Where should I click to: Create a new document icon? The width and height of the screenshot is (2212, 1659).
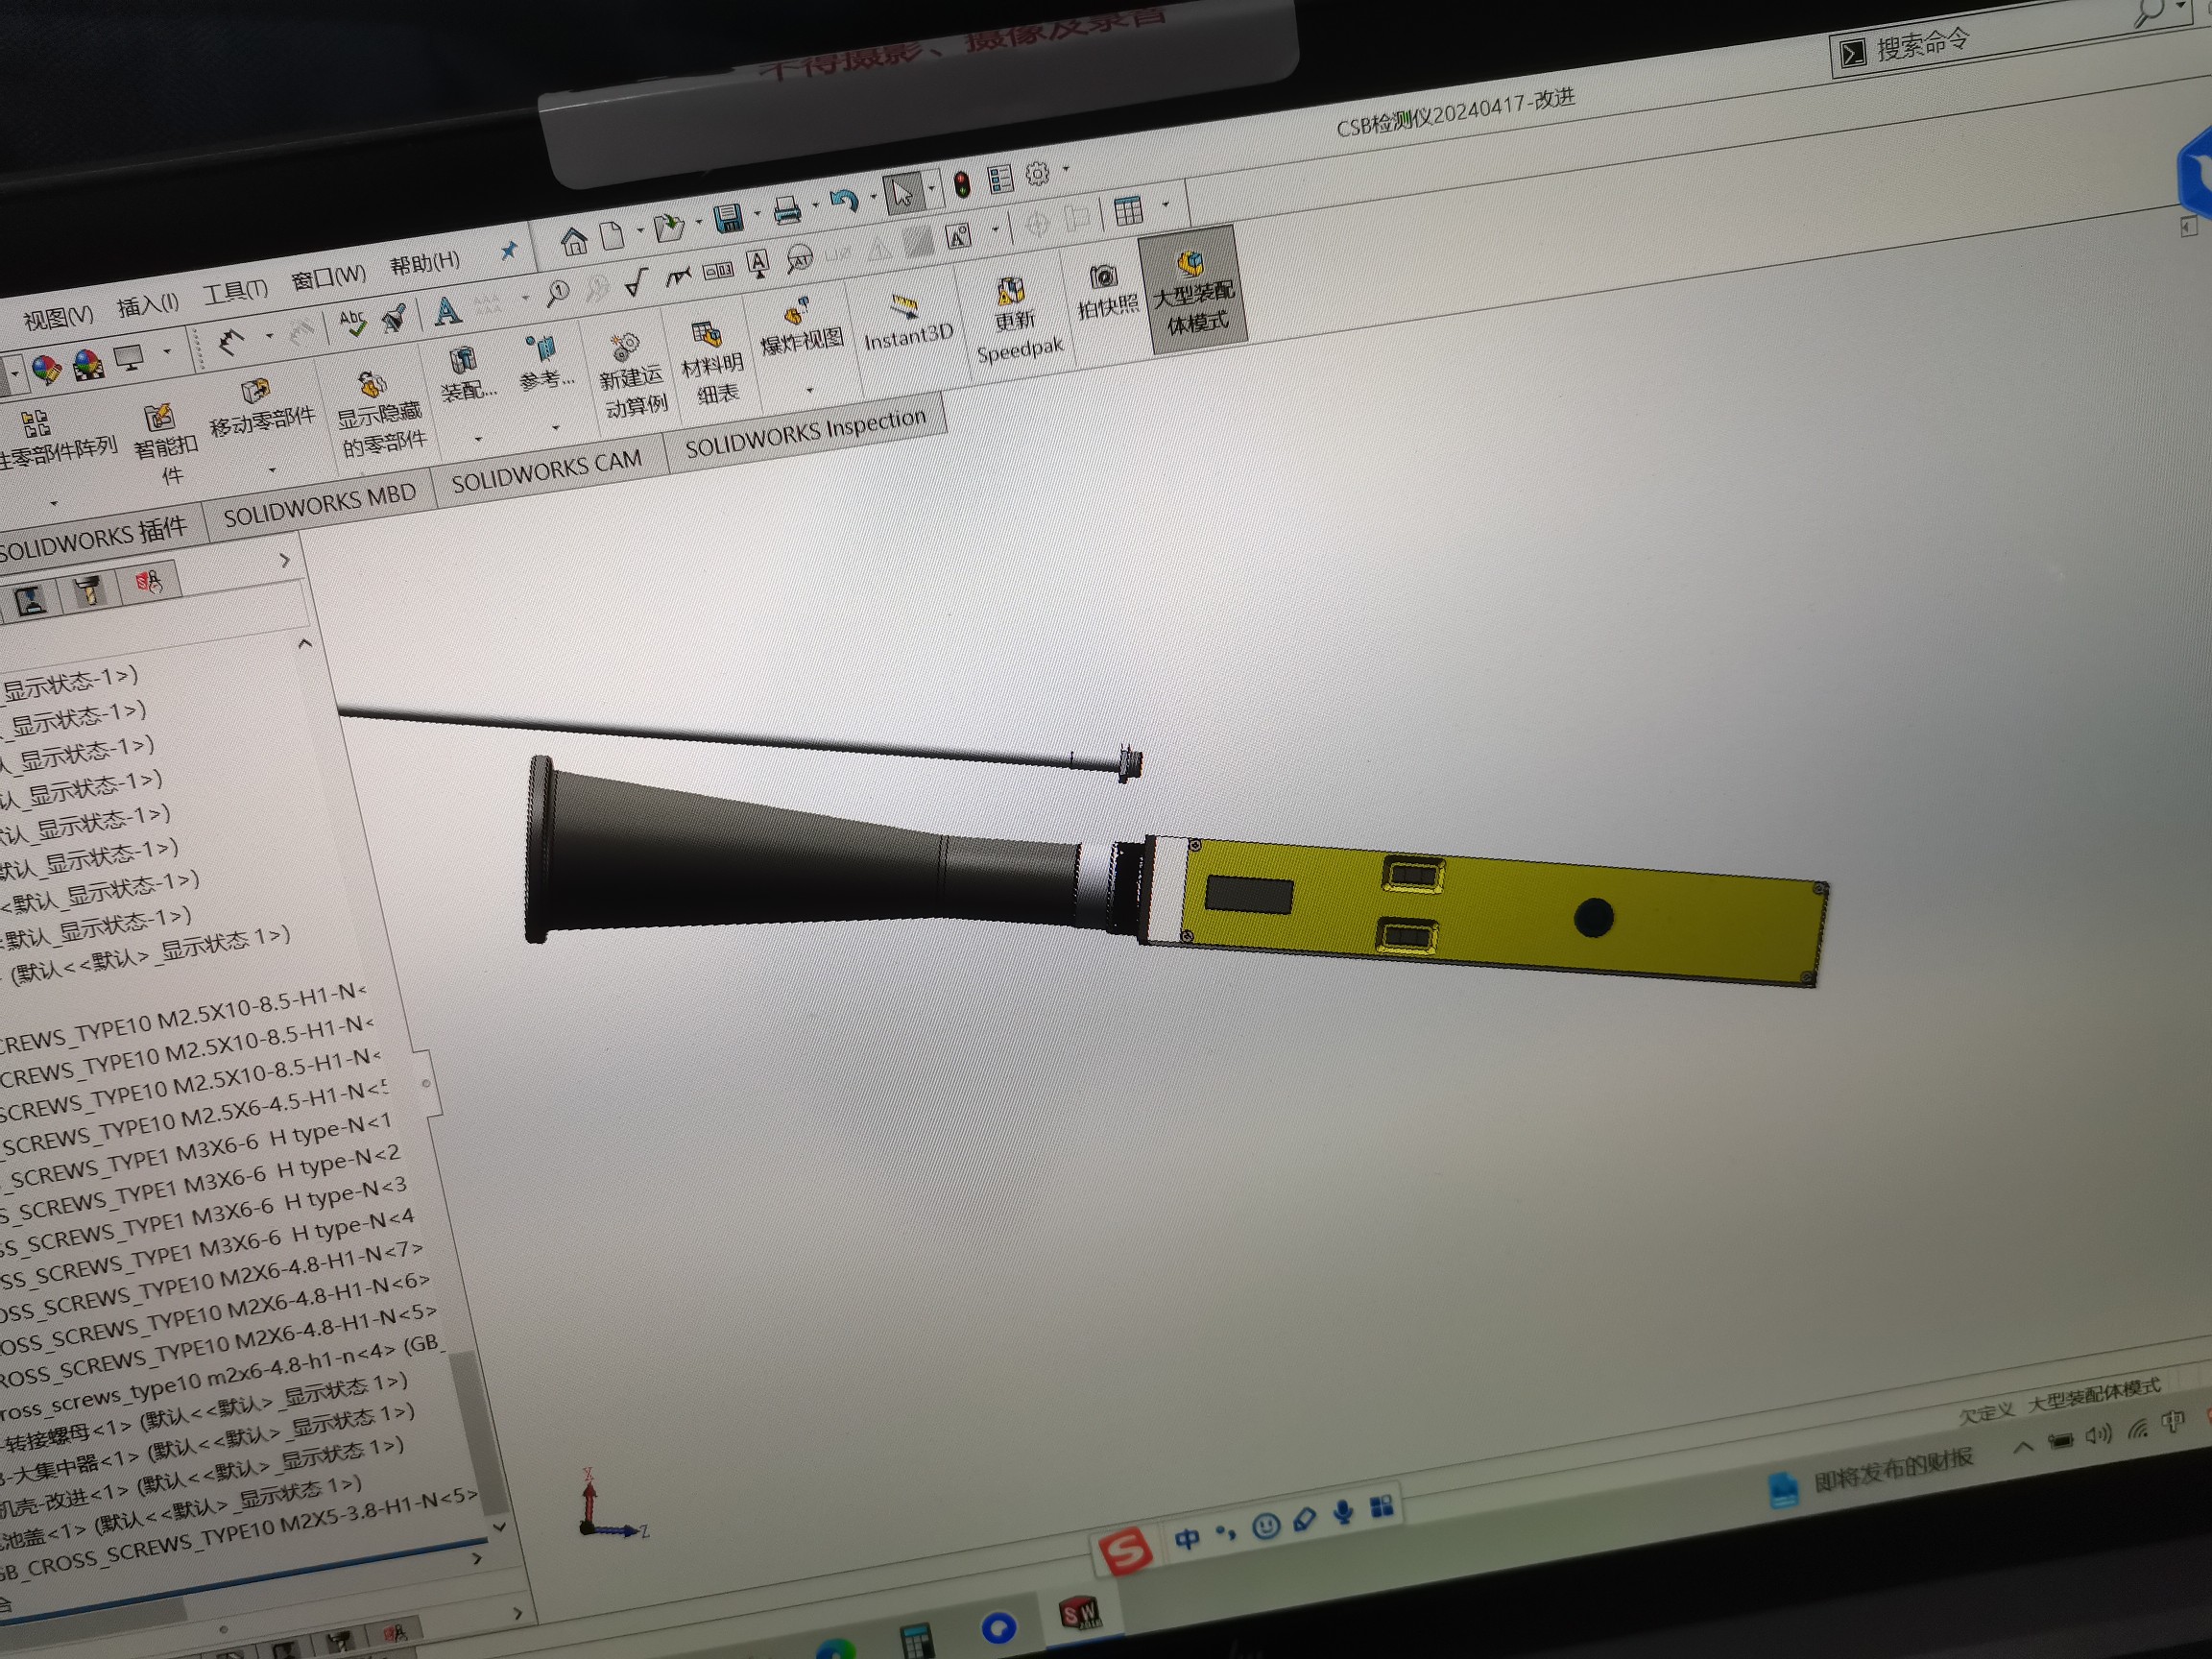(x=612, y=236)
